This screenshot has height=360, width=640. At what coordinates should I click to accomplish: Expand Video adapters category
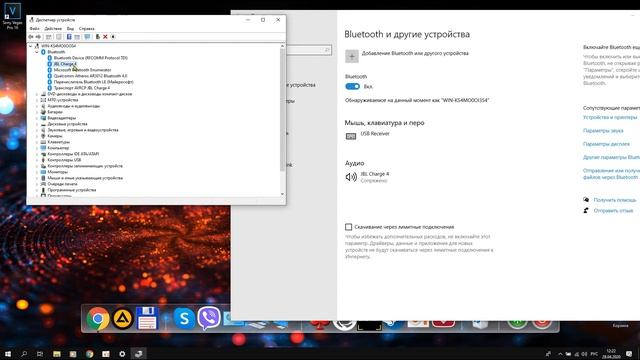point(37,118)
